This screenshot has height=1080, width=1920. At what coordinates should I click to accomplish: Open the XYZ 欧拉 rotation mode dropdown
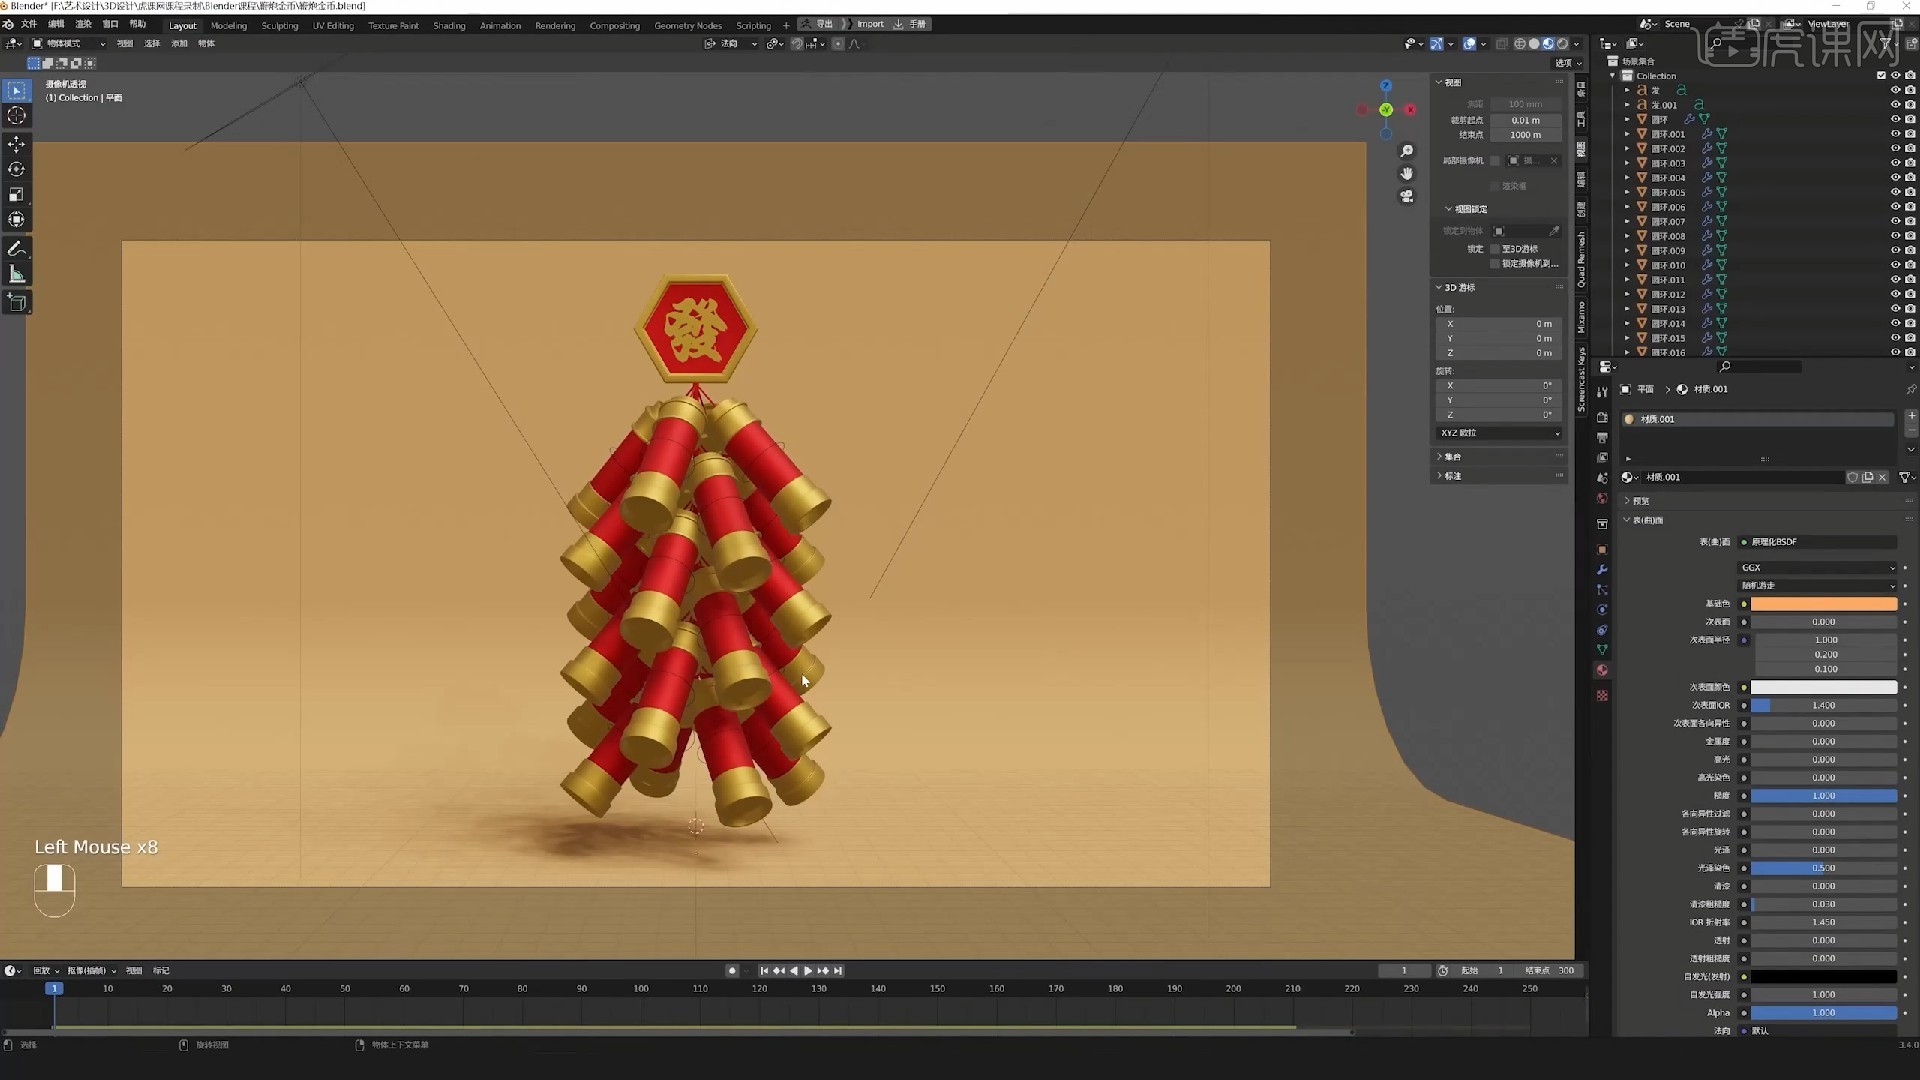[1499, 433]
